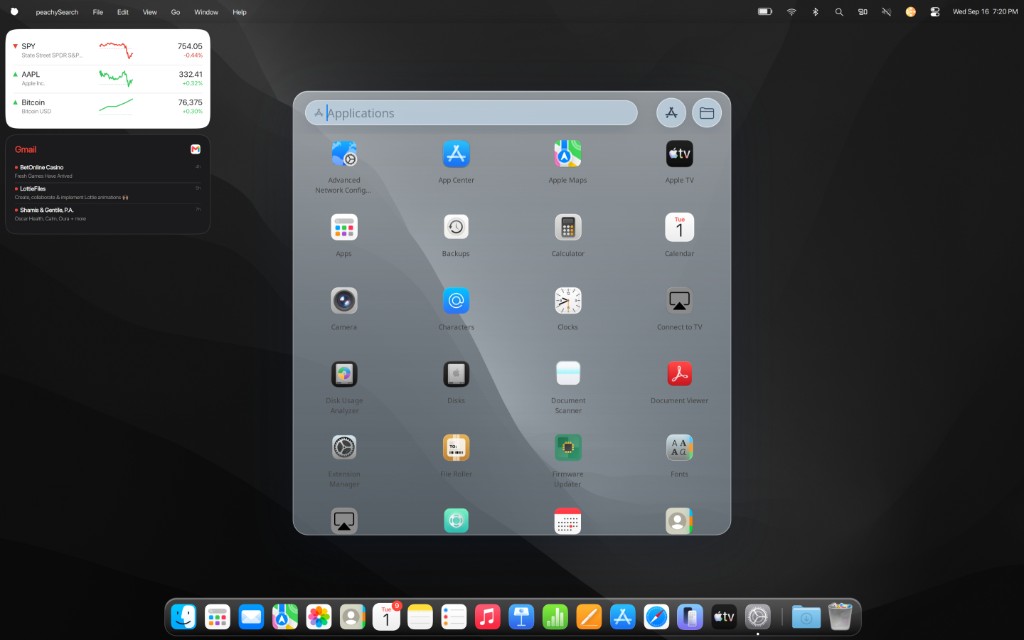
Task: Open the Trash in the Dock
Action: [840, 616]
